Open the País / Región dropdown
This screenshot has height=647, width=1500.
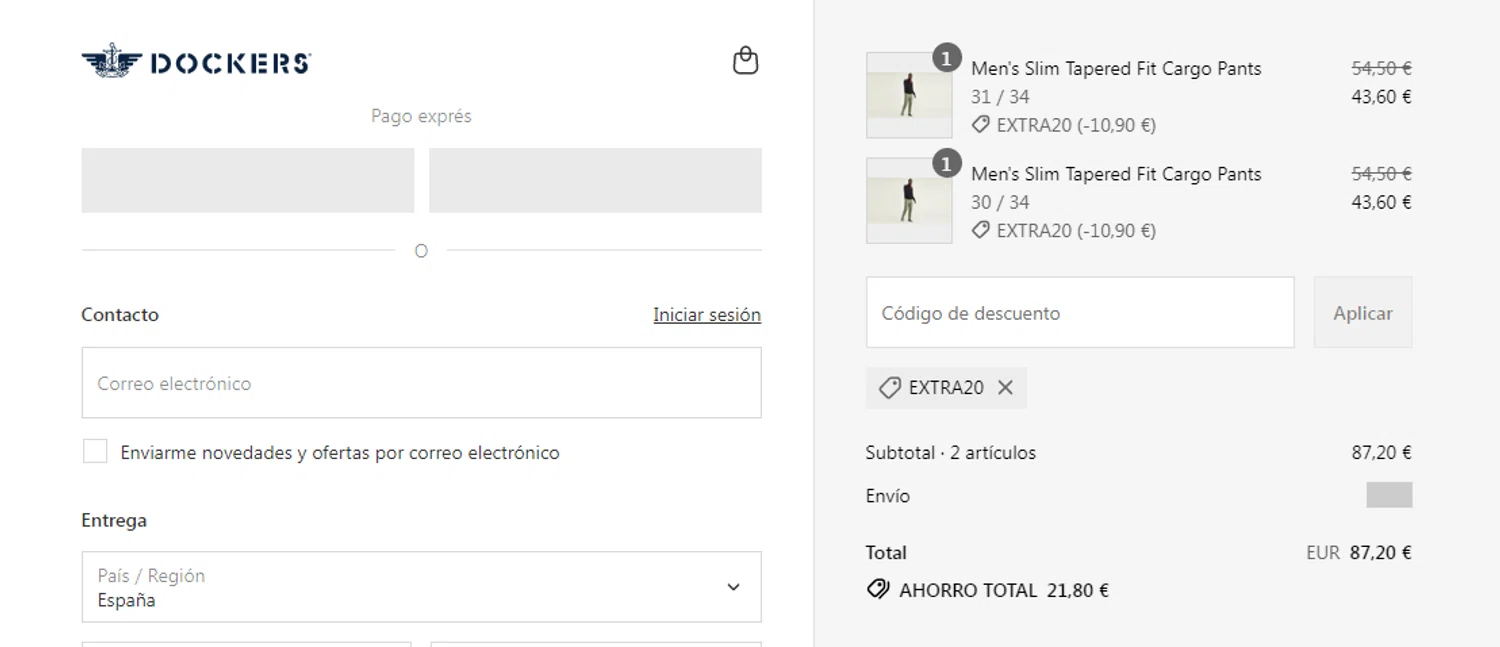coord(421,587)
